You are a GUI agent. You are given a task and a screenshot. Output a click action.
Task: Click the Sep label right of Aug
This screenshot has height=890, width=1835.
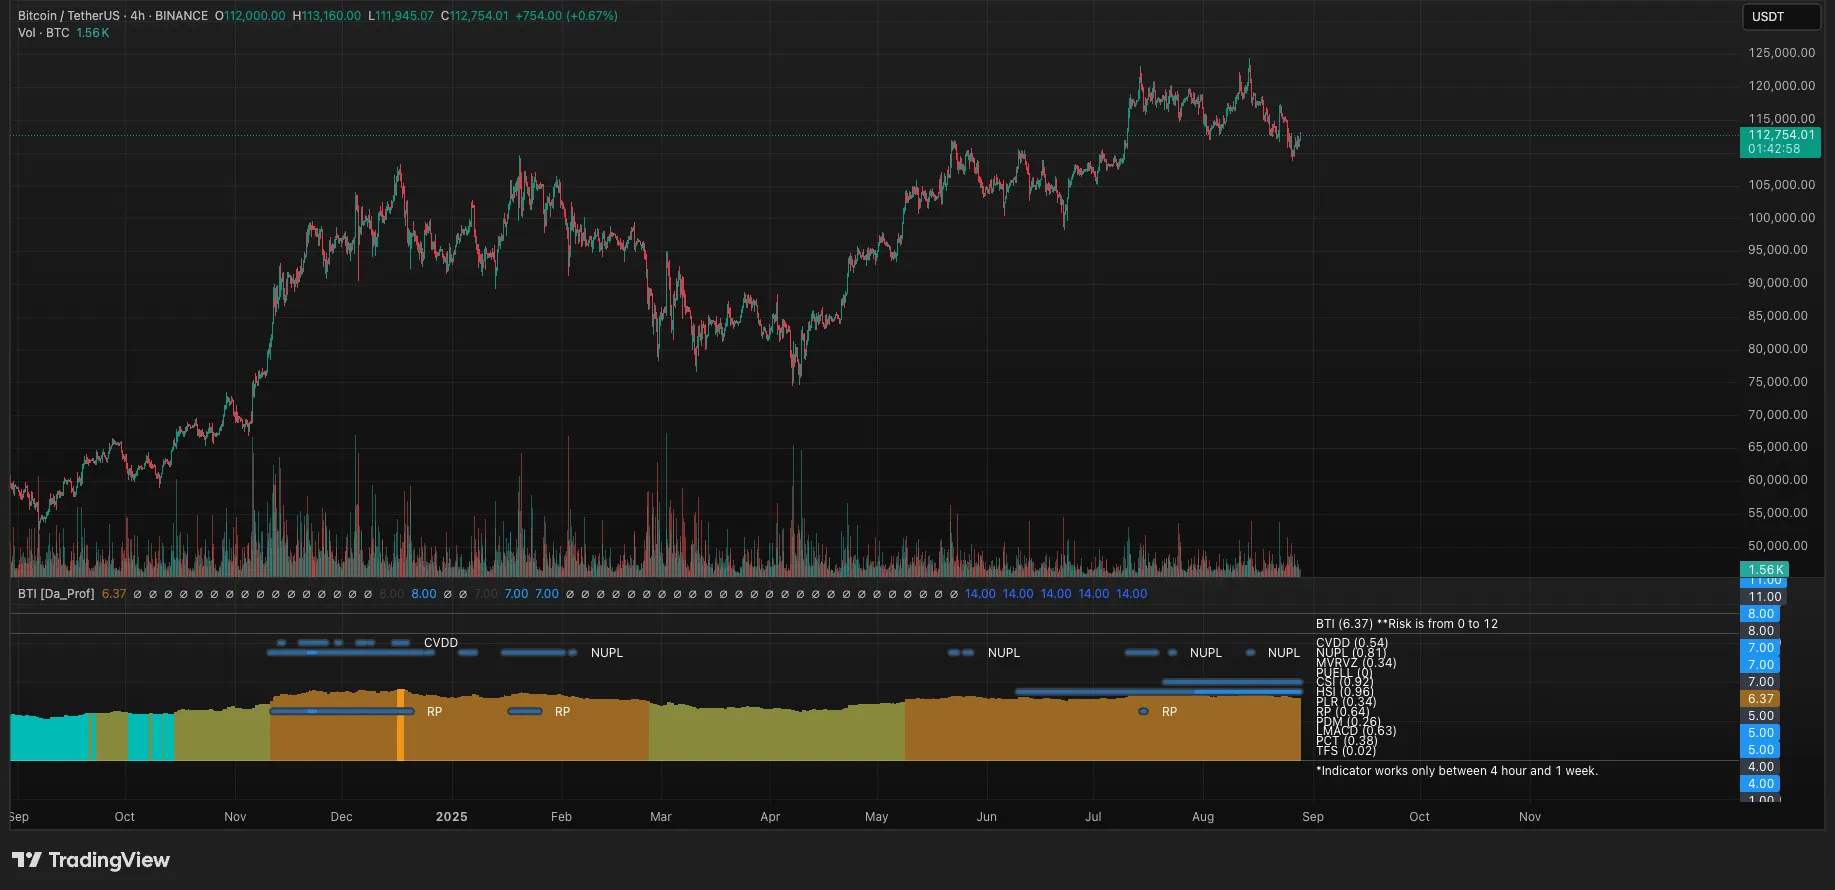tap(1313, 817)
